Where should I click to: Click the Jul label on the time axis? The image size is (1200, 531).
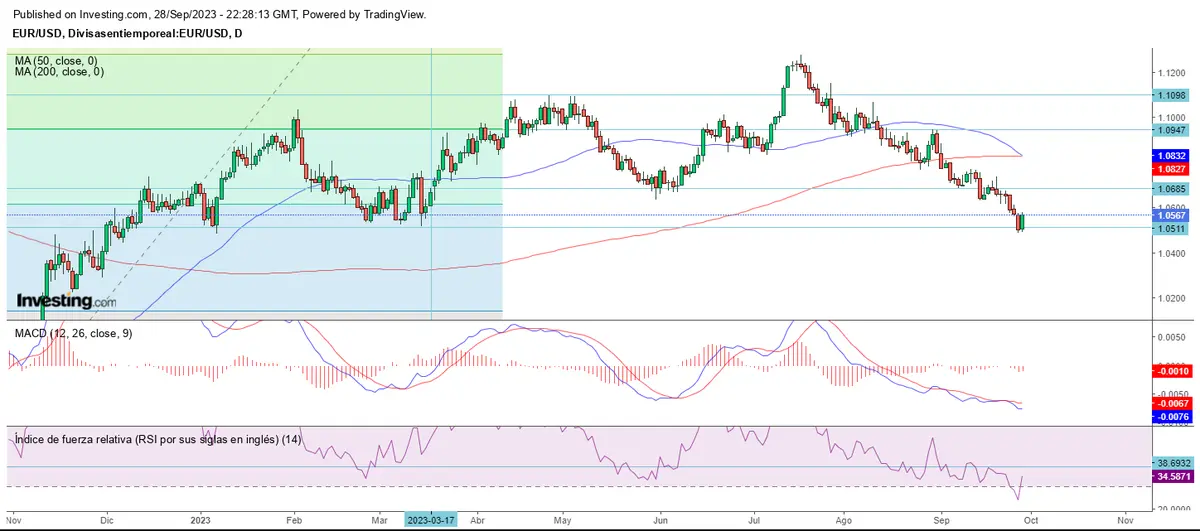[754, 520]
